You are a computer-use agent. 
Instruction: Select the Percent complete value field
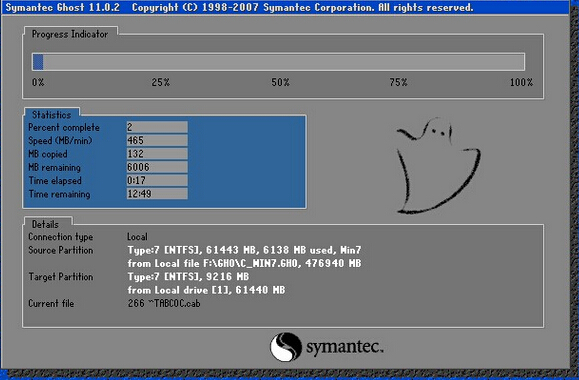click(157, 127)
